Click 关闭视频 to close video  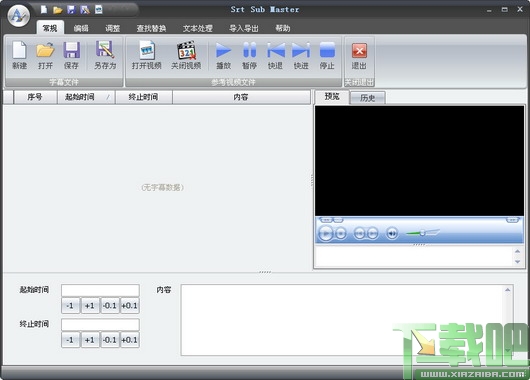click(186, 55)
